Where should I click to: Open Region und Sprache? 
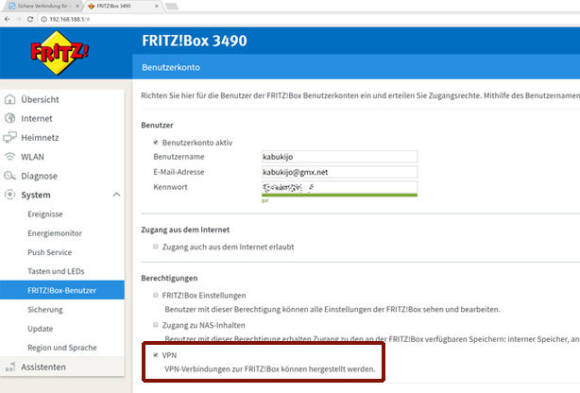(x=62, y=348)
